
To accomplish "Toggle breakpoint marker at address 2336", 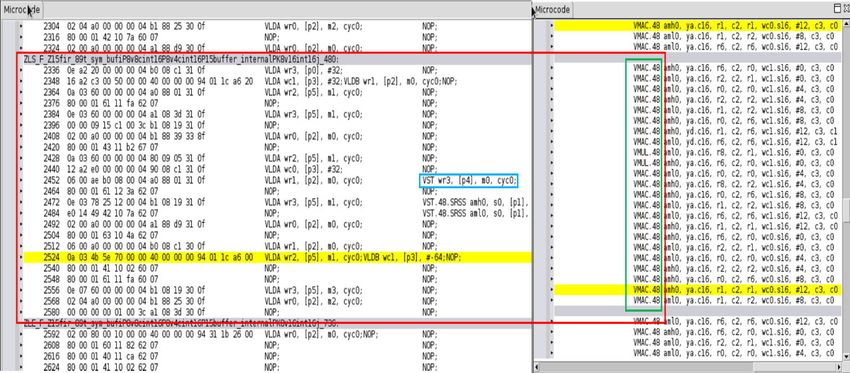I will (21, 70).
